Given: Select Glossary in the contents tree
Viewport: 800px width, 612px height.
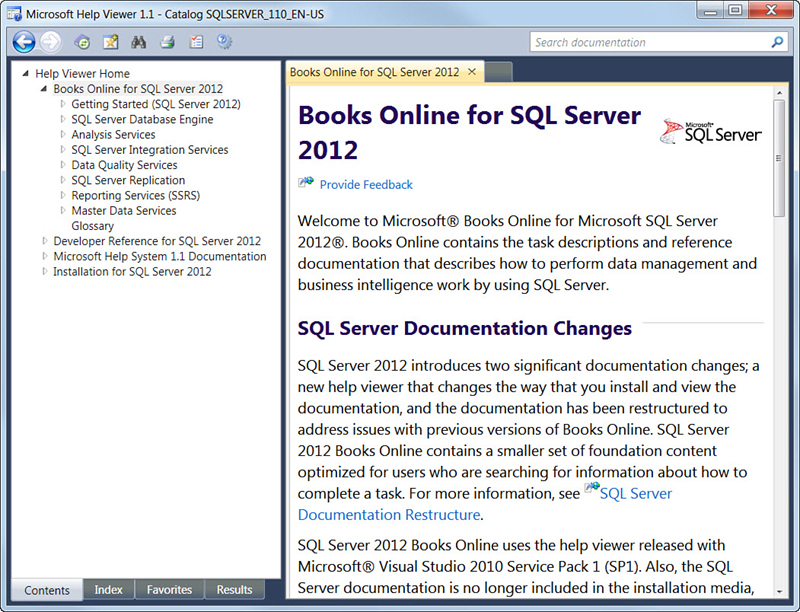Looking at the screenshot, I should pyautogui.click(x=92, y=227).
